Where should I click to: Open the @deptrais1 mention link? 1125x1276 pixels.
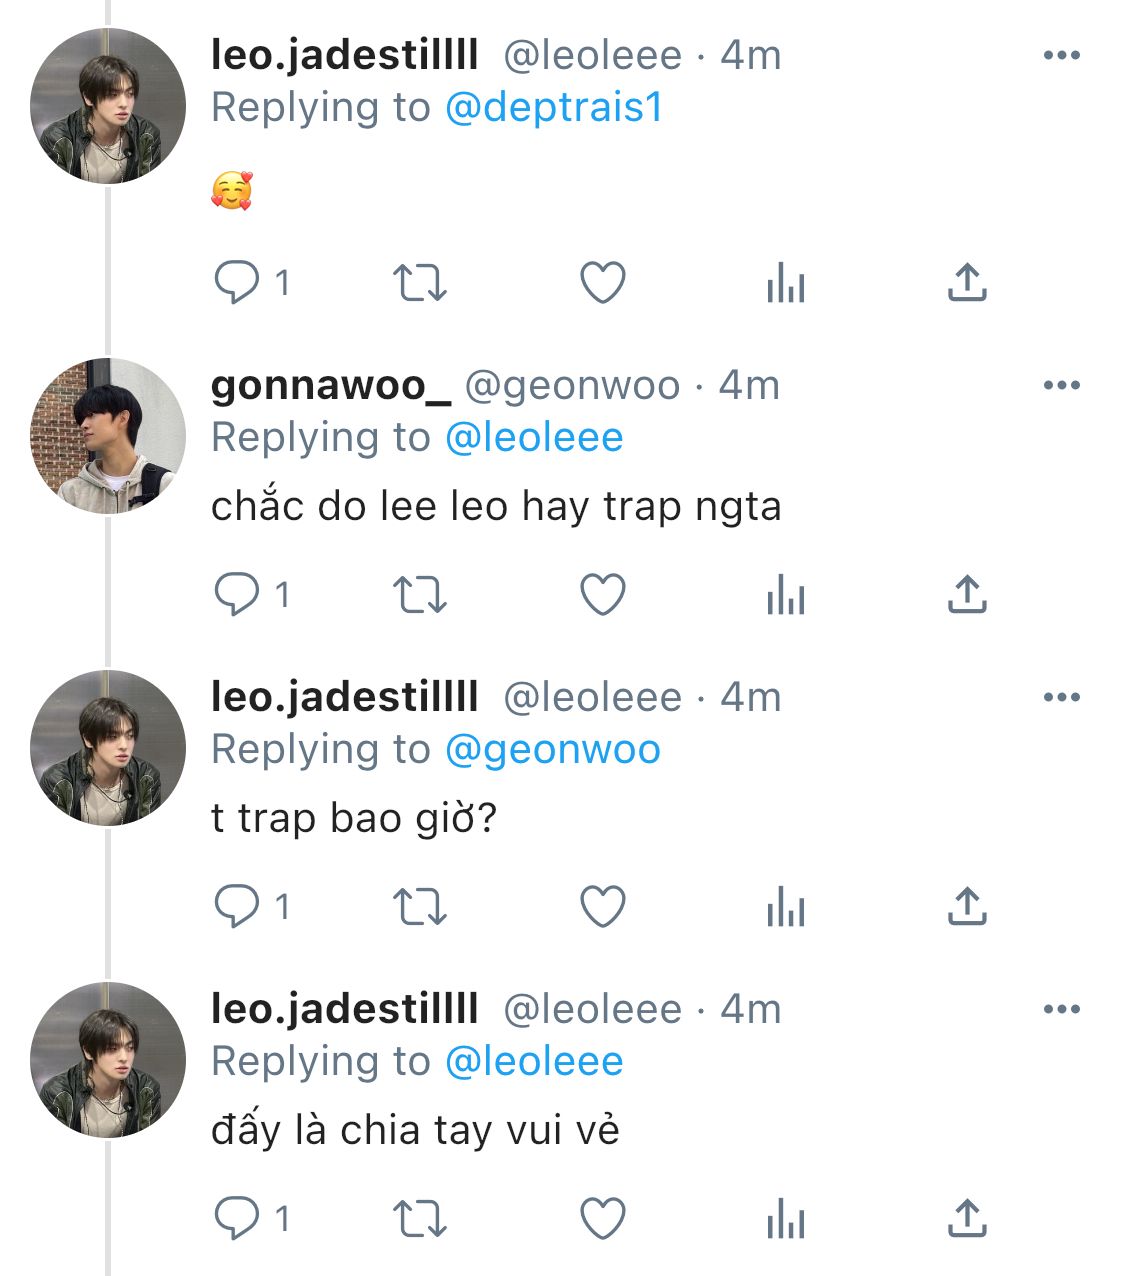(554, 108)
